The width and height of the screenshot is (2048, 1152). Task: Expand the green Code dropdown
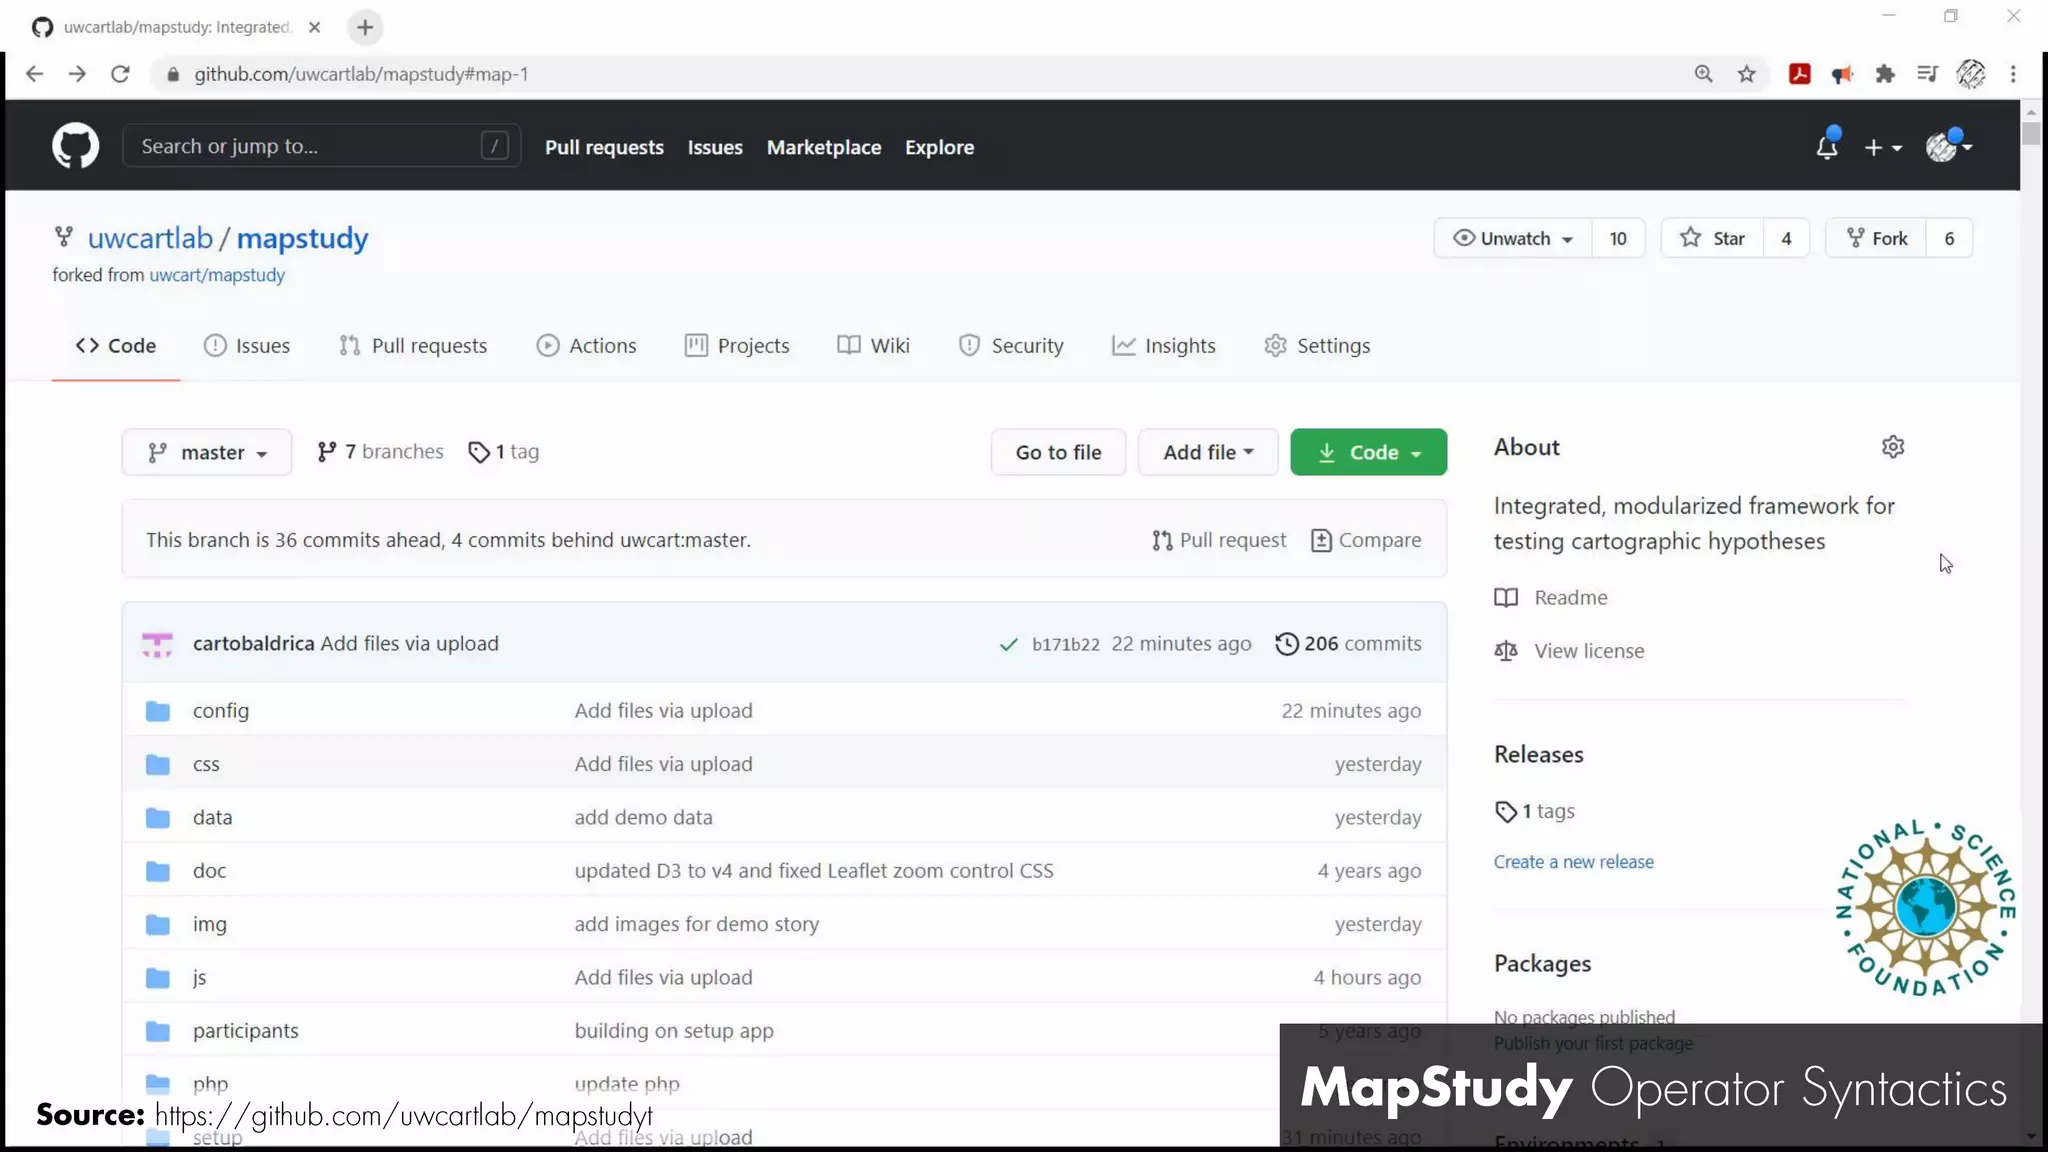[1367, 452]
